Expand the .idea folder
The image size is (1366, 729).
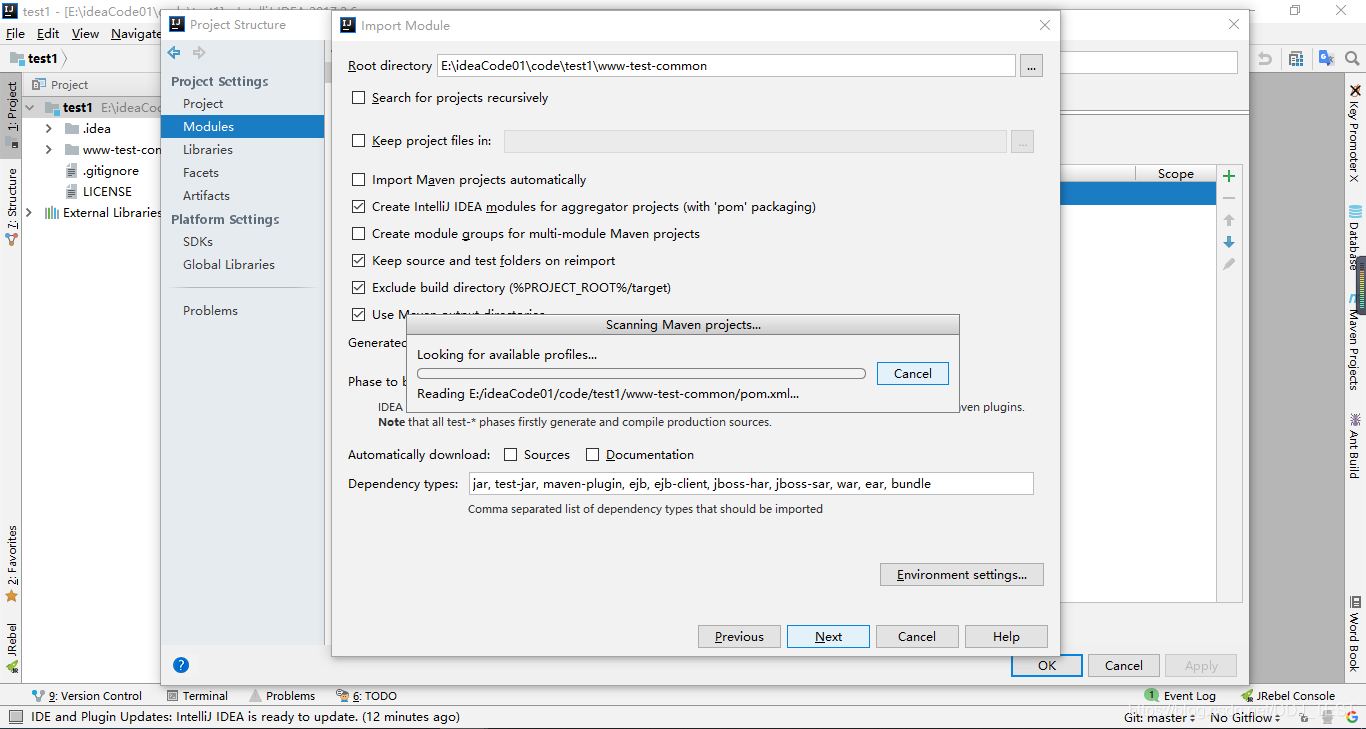point(48,129)
